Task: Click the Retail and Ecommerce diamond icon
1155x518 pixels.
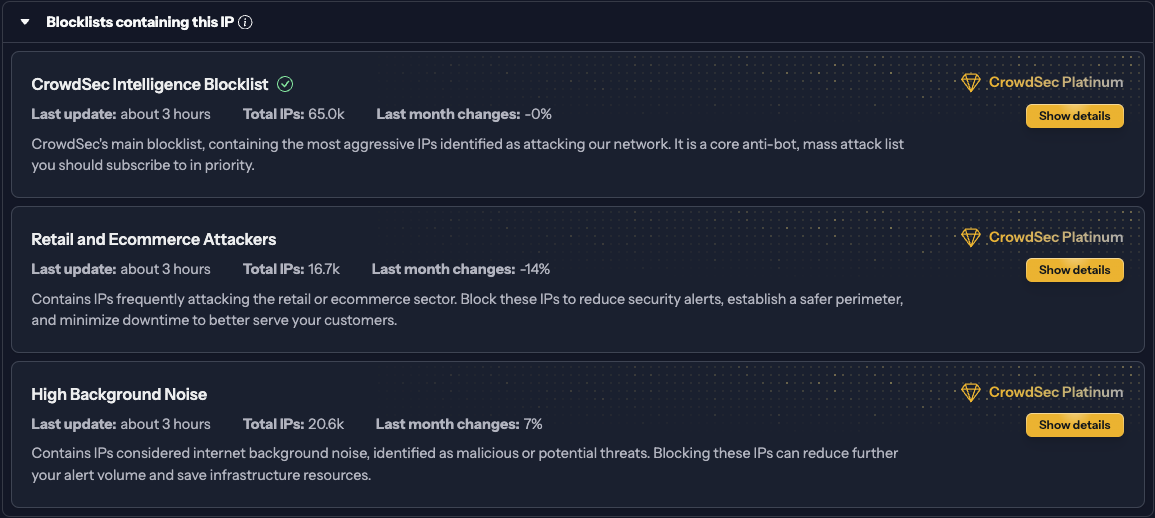Action: (x=970, y=237)
